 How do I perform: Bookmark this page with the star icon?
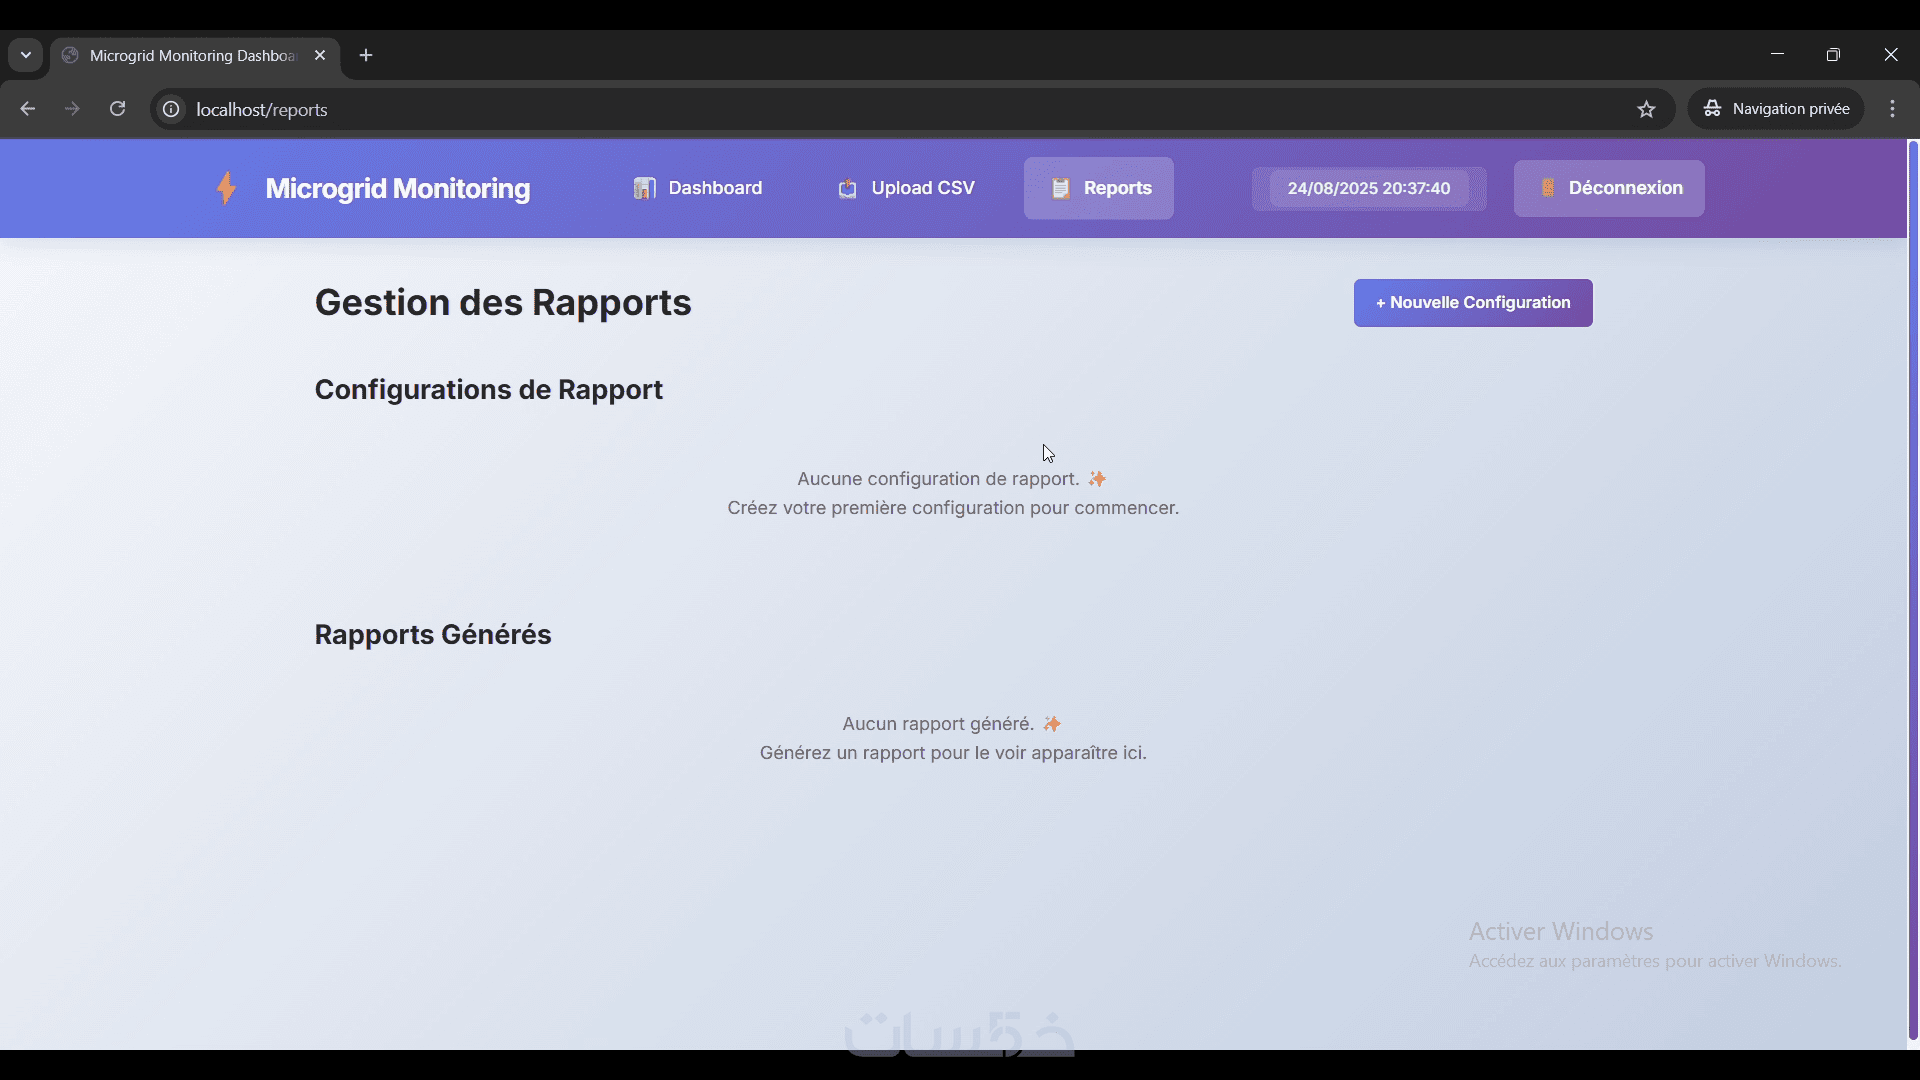point(1646,109)
